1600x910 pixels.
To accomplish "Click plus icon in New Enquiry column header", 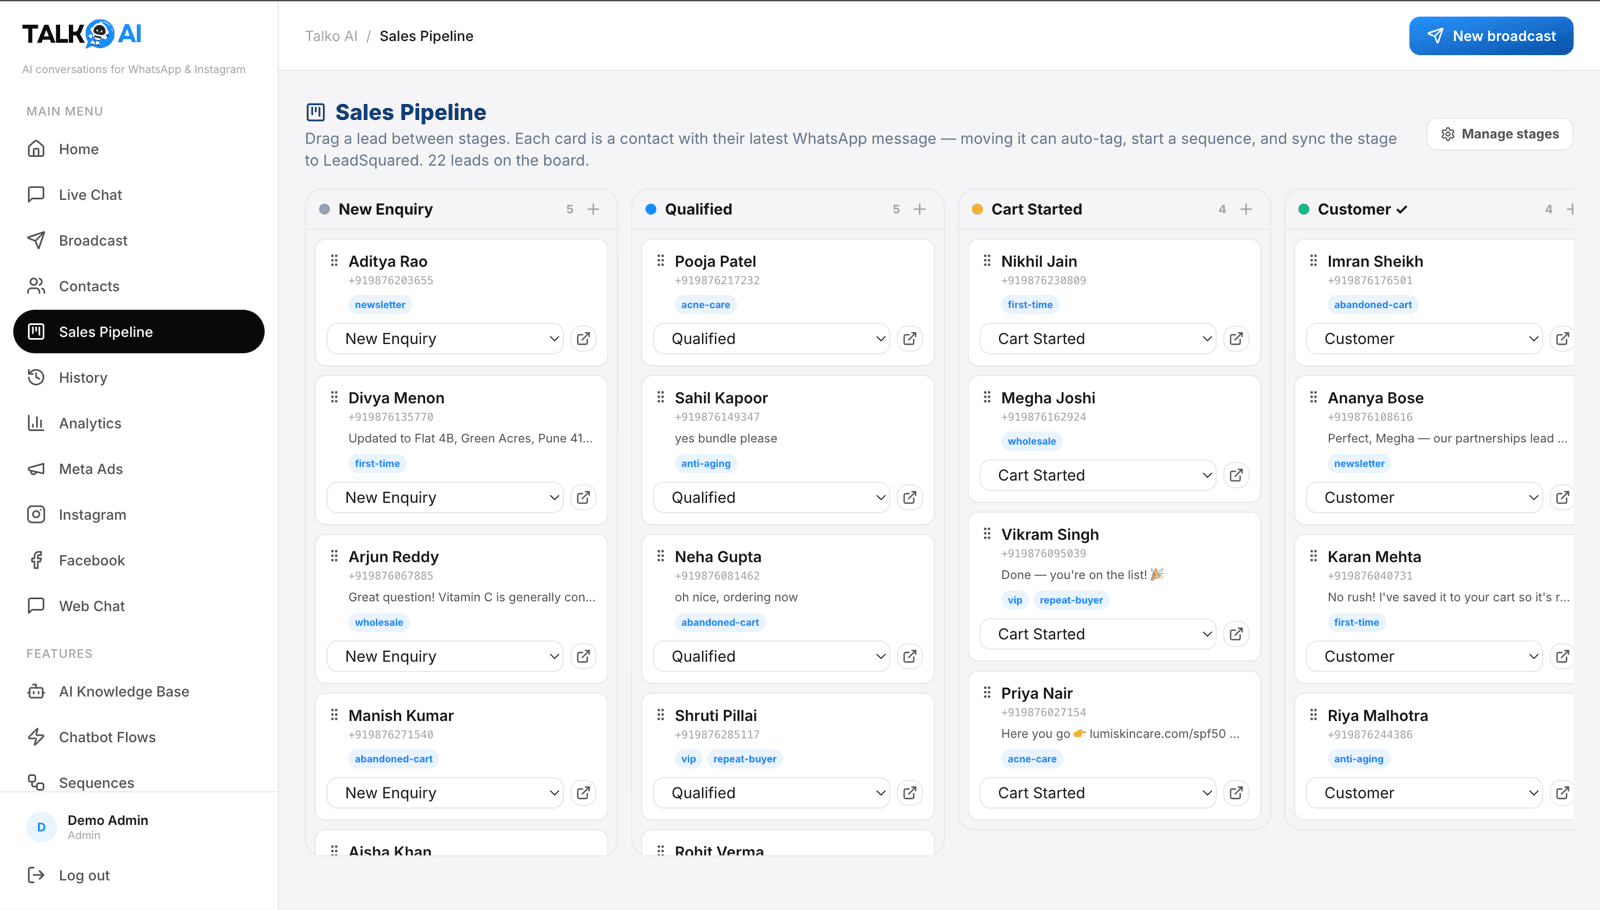I will coord(593,209).
